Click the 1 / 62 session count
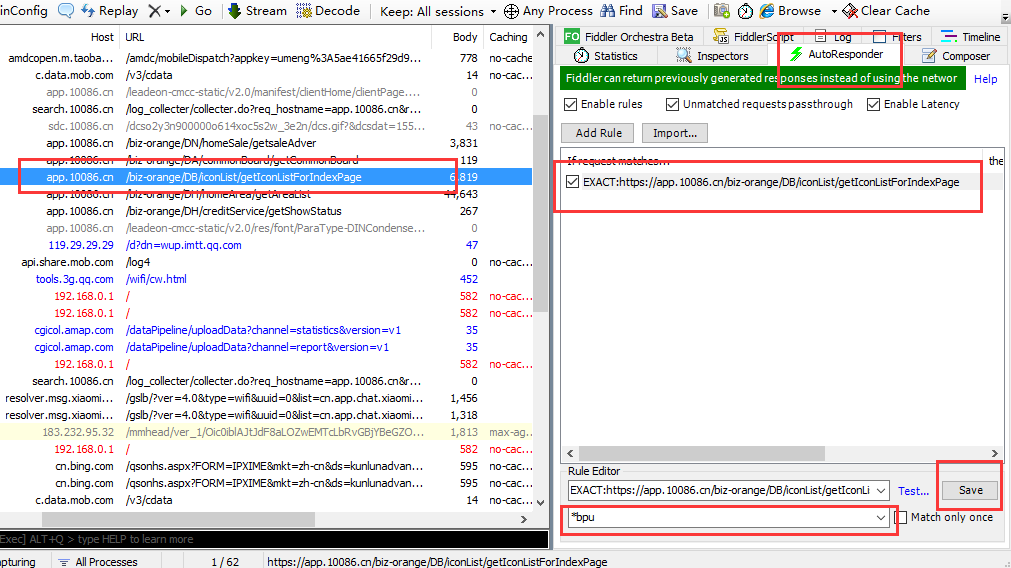The width and height of the screenshot is (1011, 568). [x=225, y=562]
